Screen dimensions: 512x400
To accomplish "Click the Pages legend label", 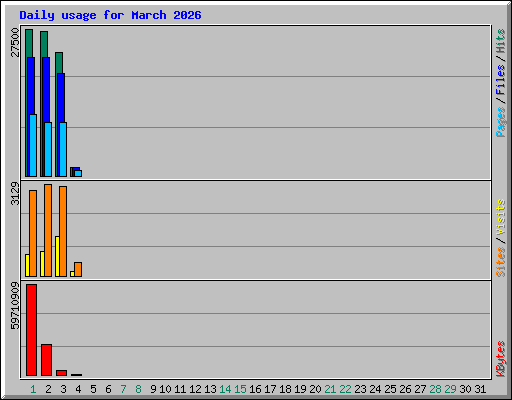I will 500,122.
